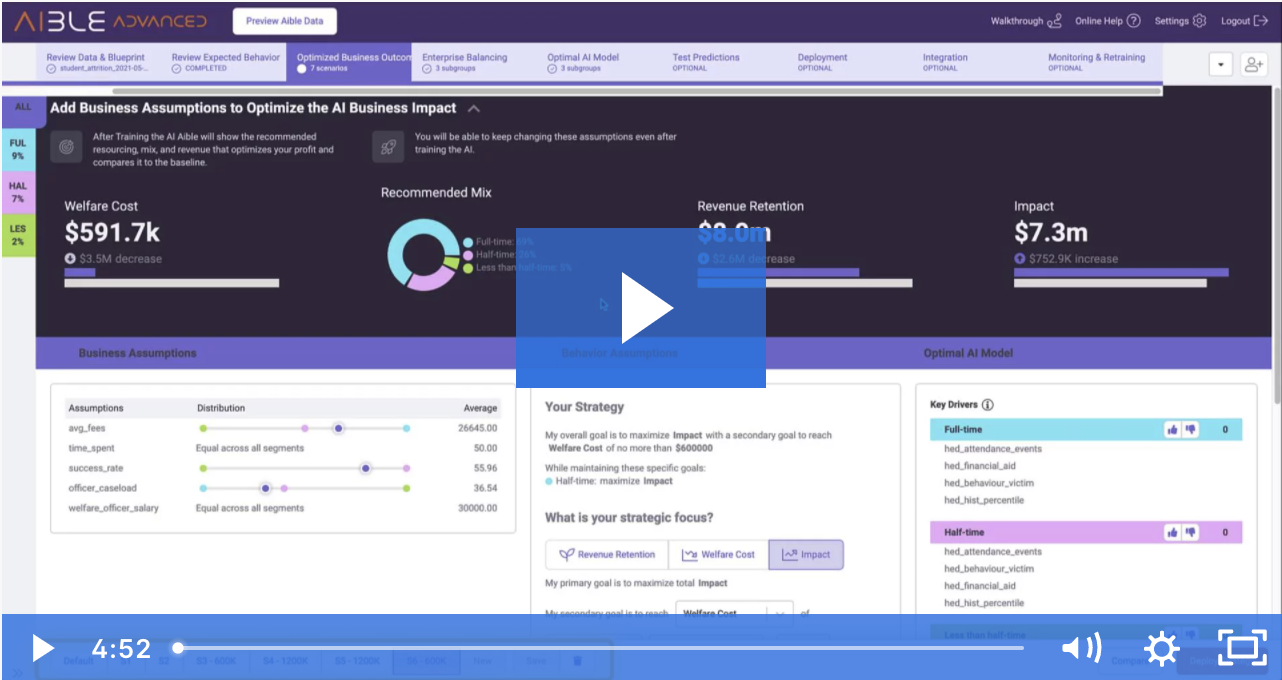Switch to the Optimal AI Model section tab
The height and width of the screenshot is (680, 1282).
click(x=968, y=353)
